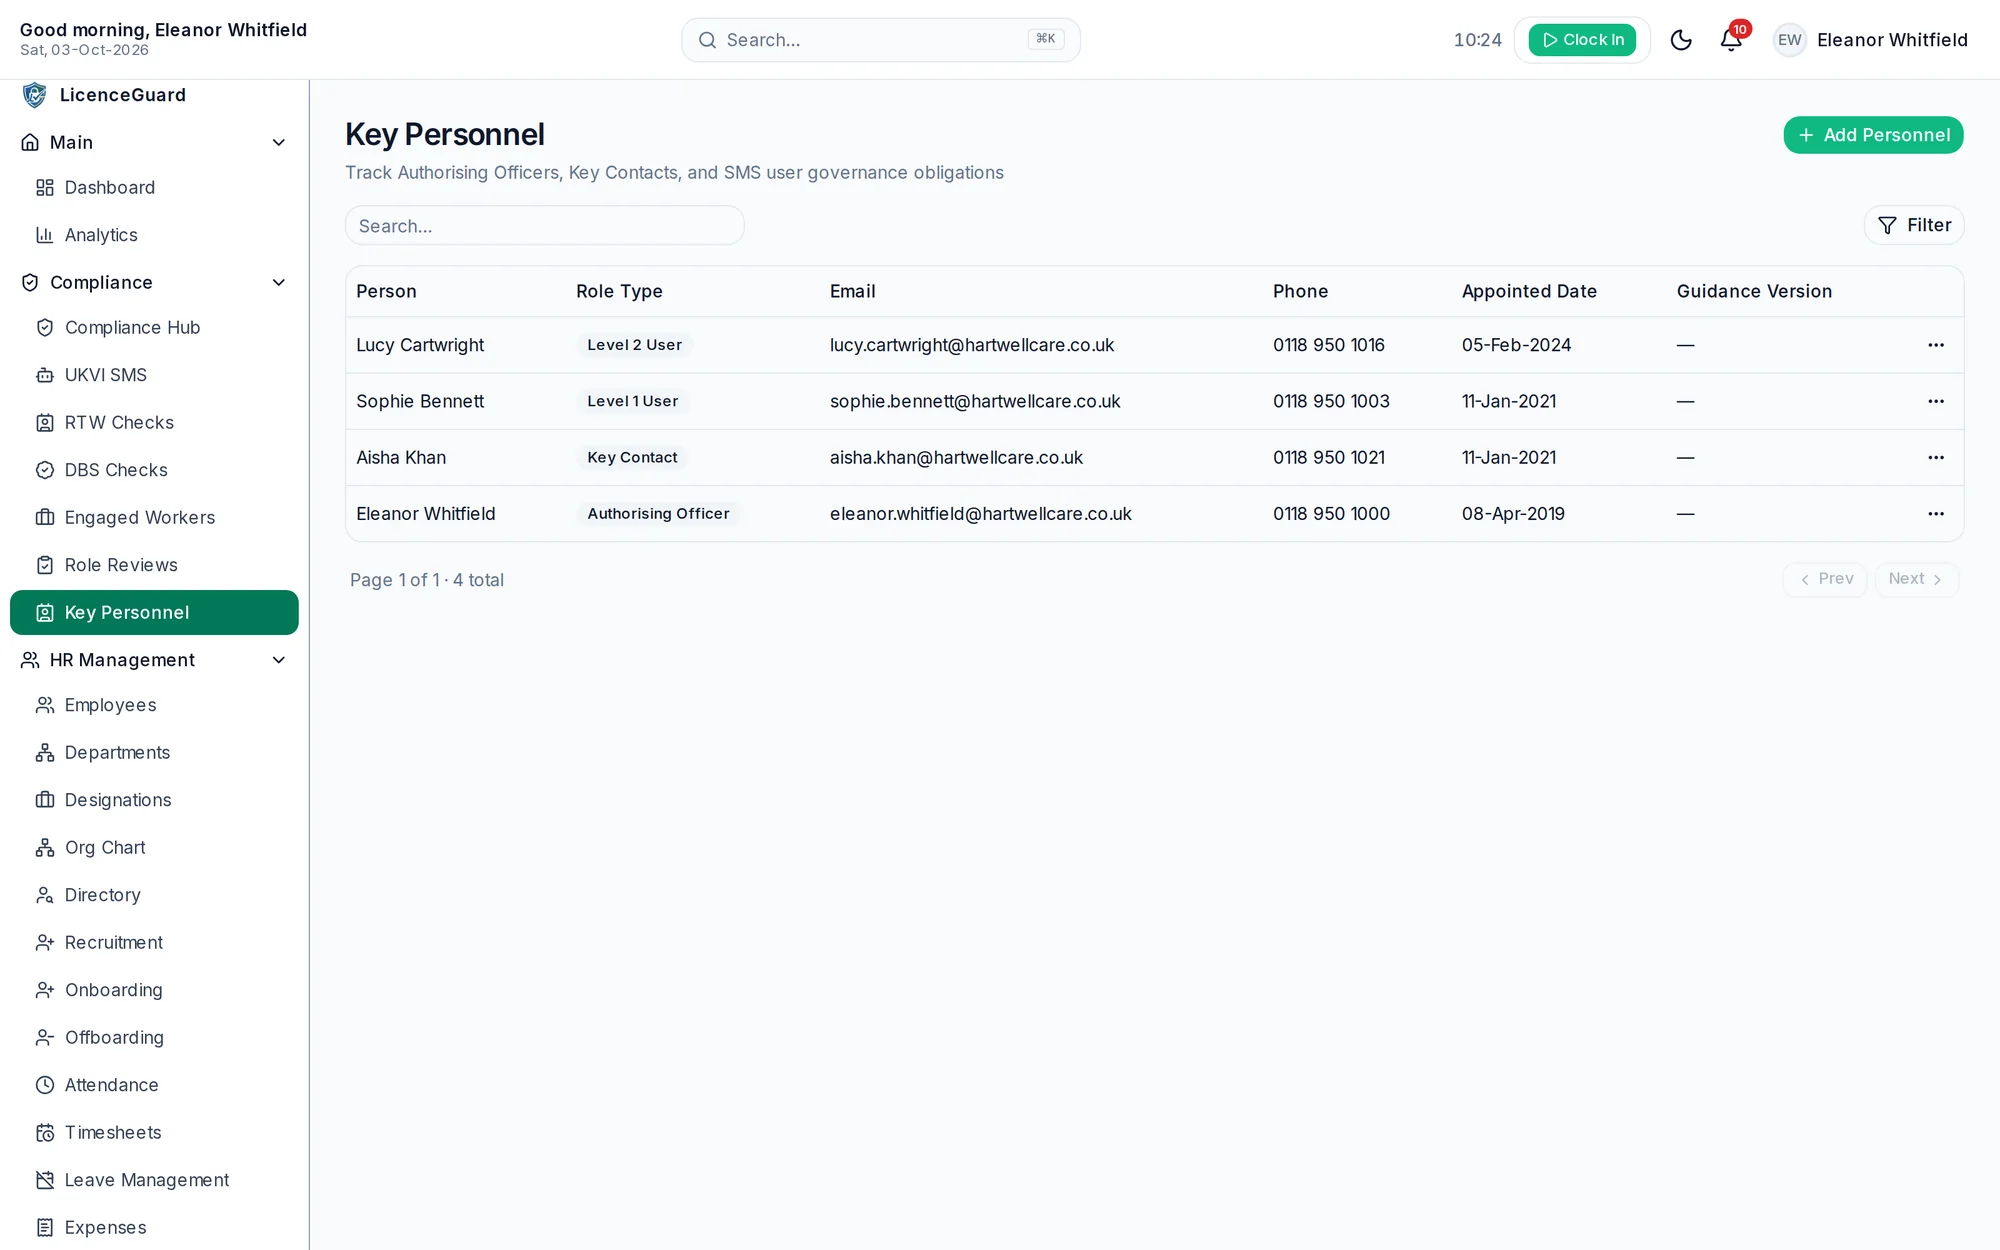The height and width of the screenshot is (1250, 2000).
Task: Collapse the Main section chevron
Action: pyautogui.click(x=279, y=143)
